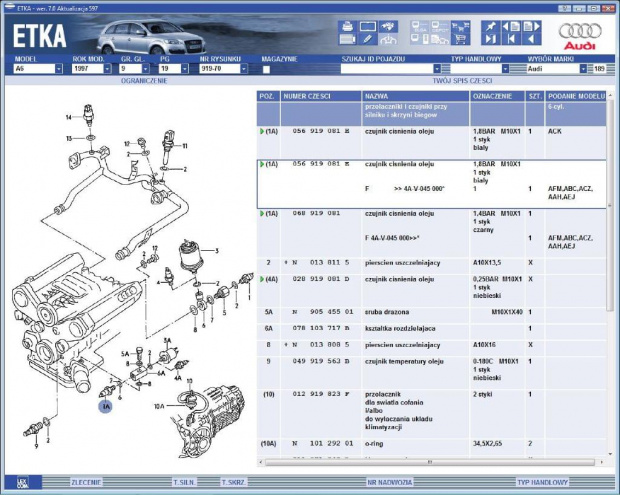Click the ETKA app icon in title bar
The height and width of the screenshot is (495, 620).
click(x=10, y=8)
